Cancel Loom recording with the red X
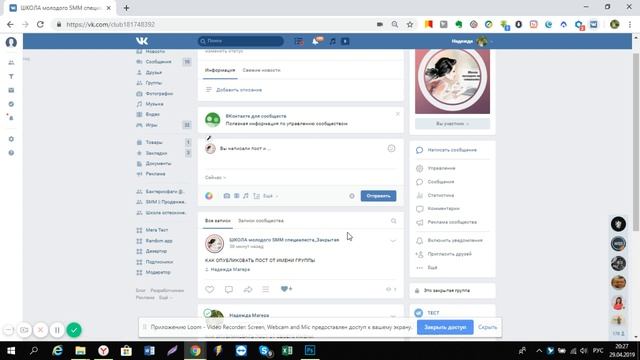Viewport: 640px width, 360px height. (x=40, y=330)
